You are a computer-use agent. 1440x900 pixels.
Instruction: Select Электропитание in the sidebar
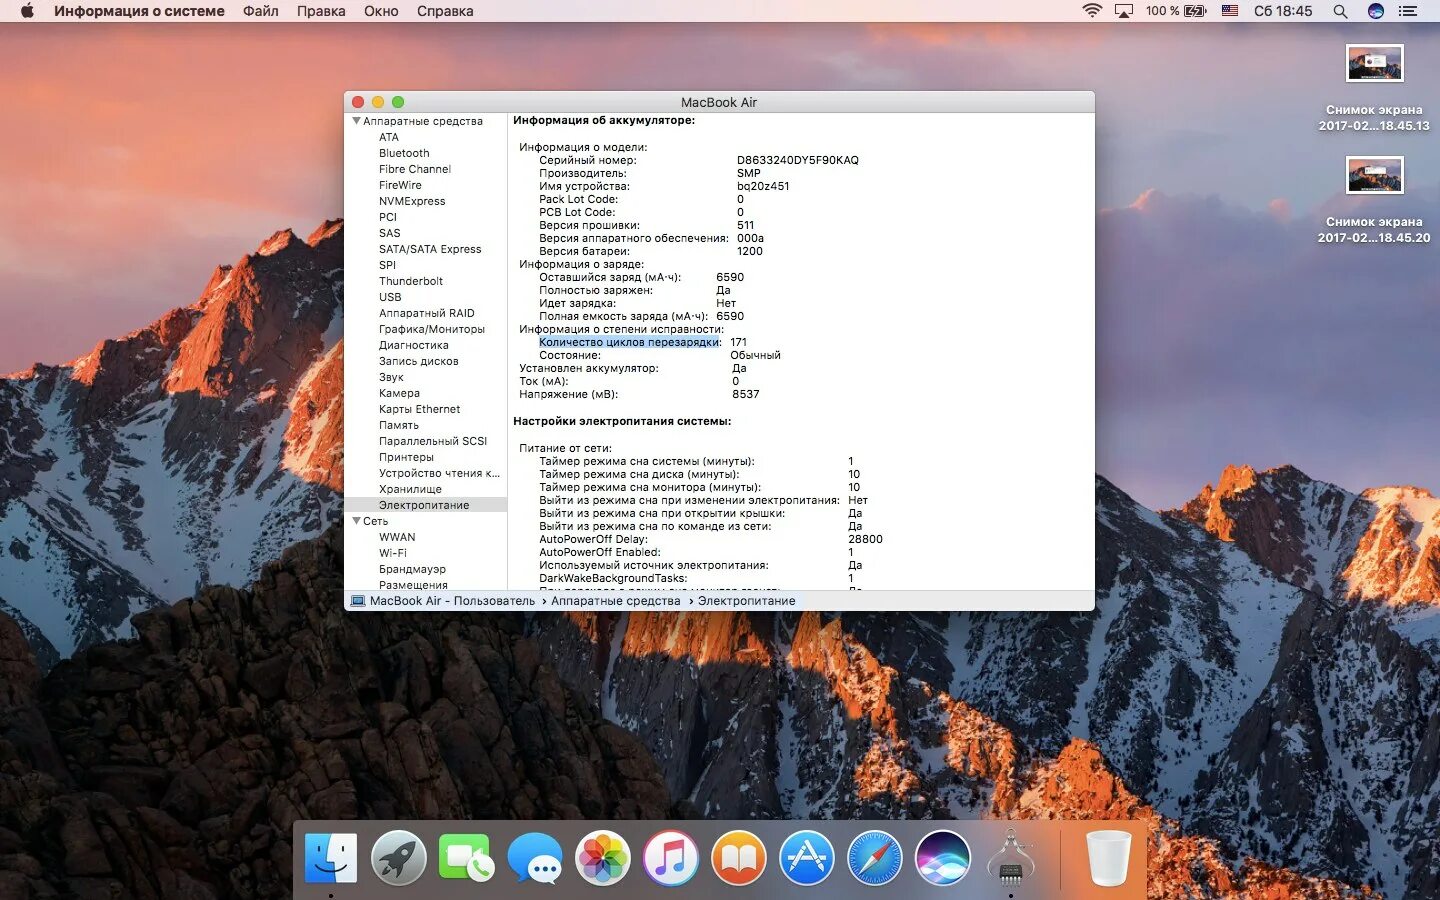click(x=424, y=505)
